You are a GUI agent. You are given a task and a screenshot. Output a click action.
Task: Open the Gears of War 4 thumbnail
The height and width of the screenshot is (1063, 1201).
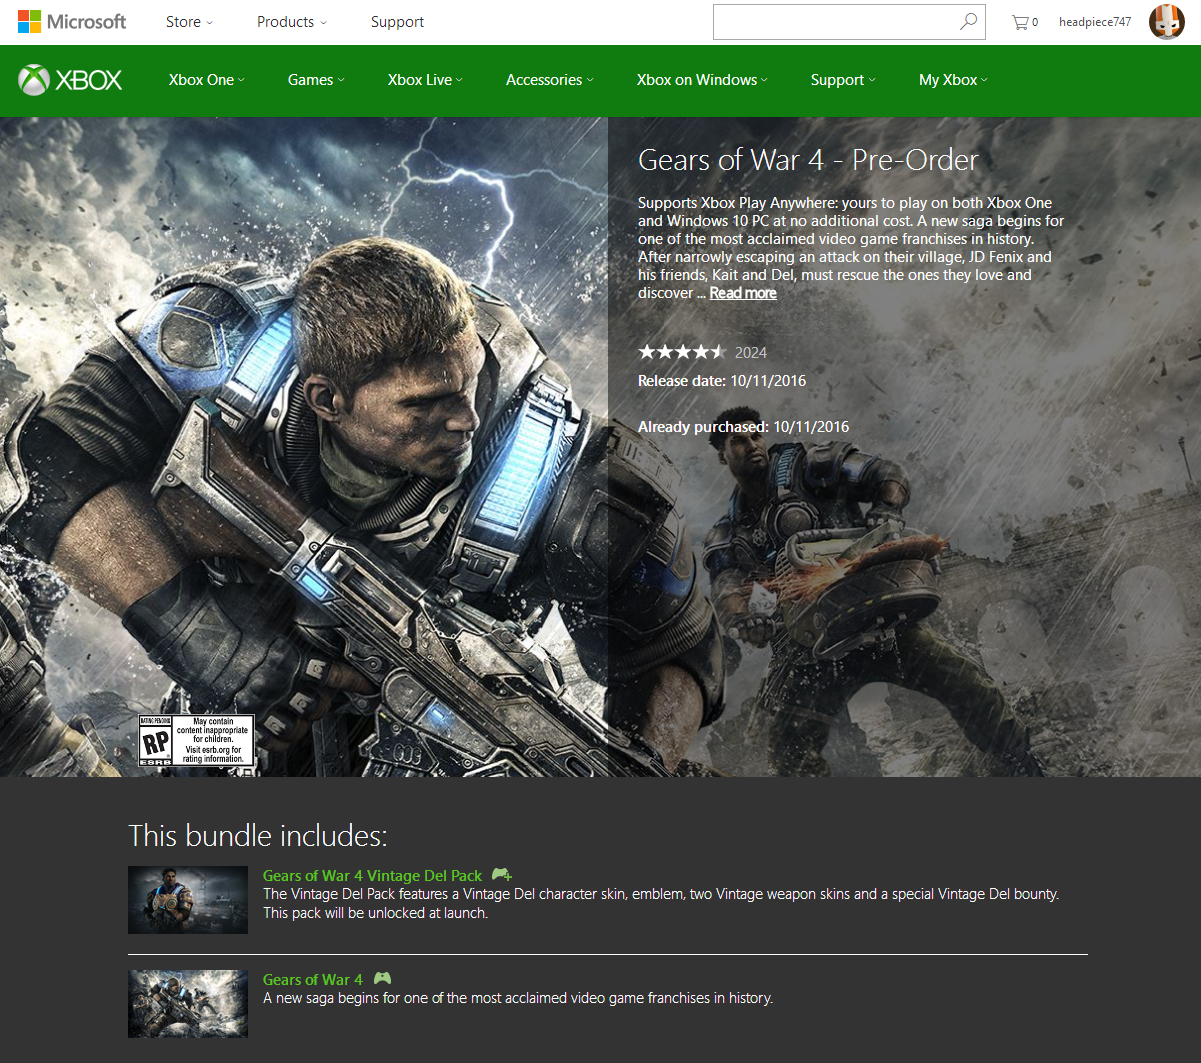pos(188,1004)
